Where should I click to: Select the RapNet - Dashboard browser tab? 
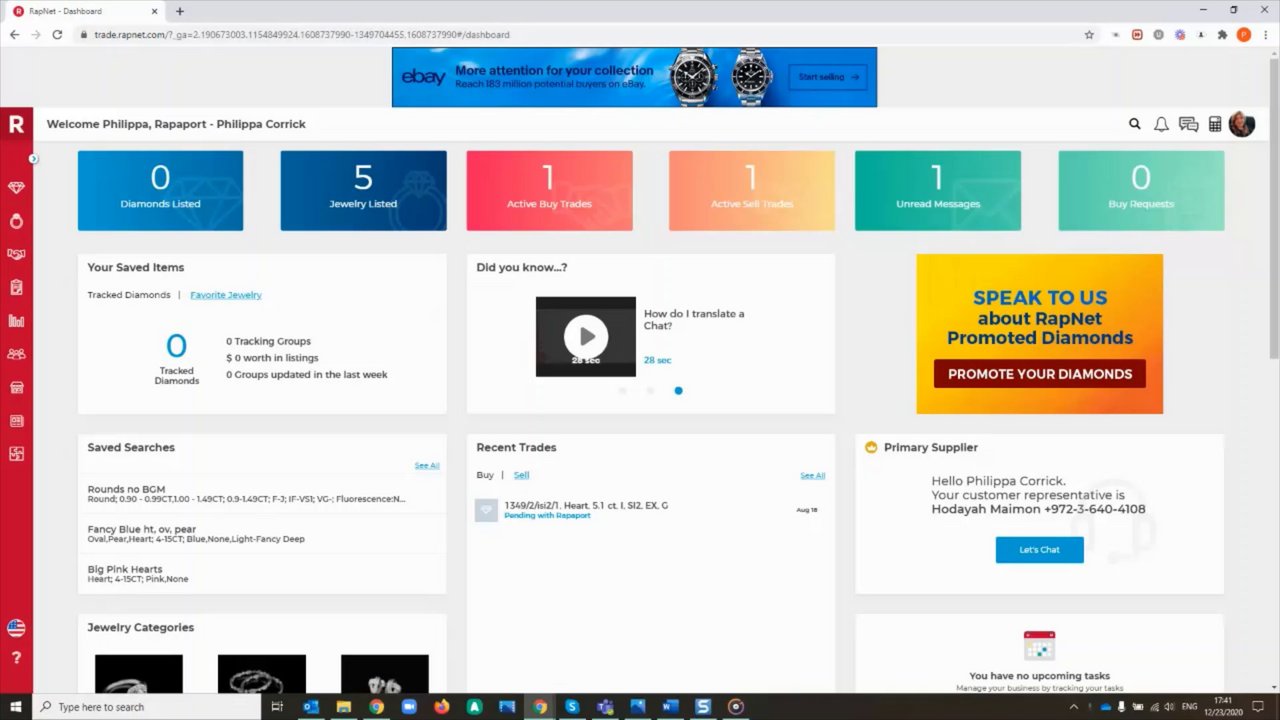click(x=85, y=11)
